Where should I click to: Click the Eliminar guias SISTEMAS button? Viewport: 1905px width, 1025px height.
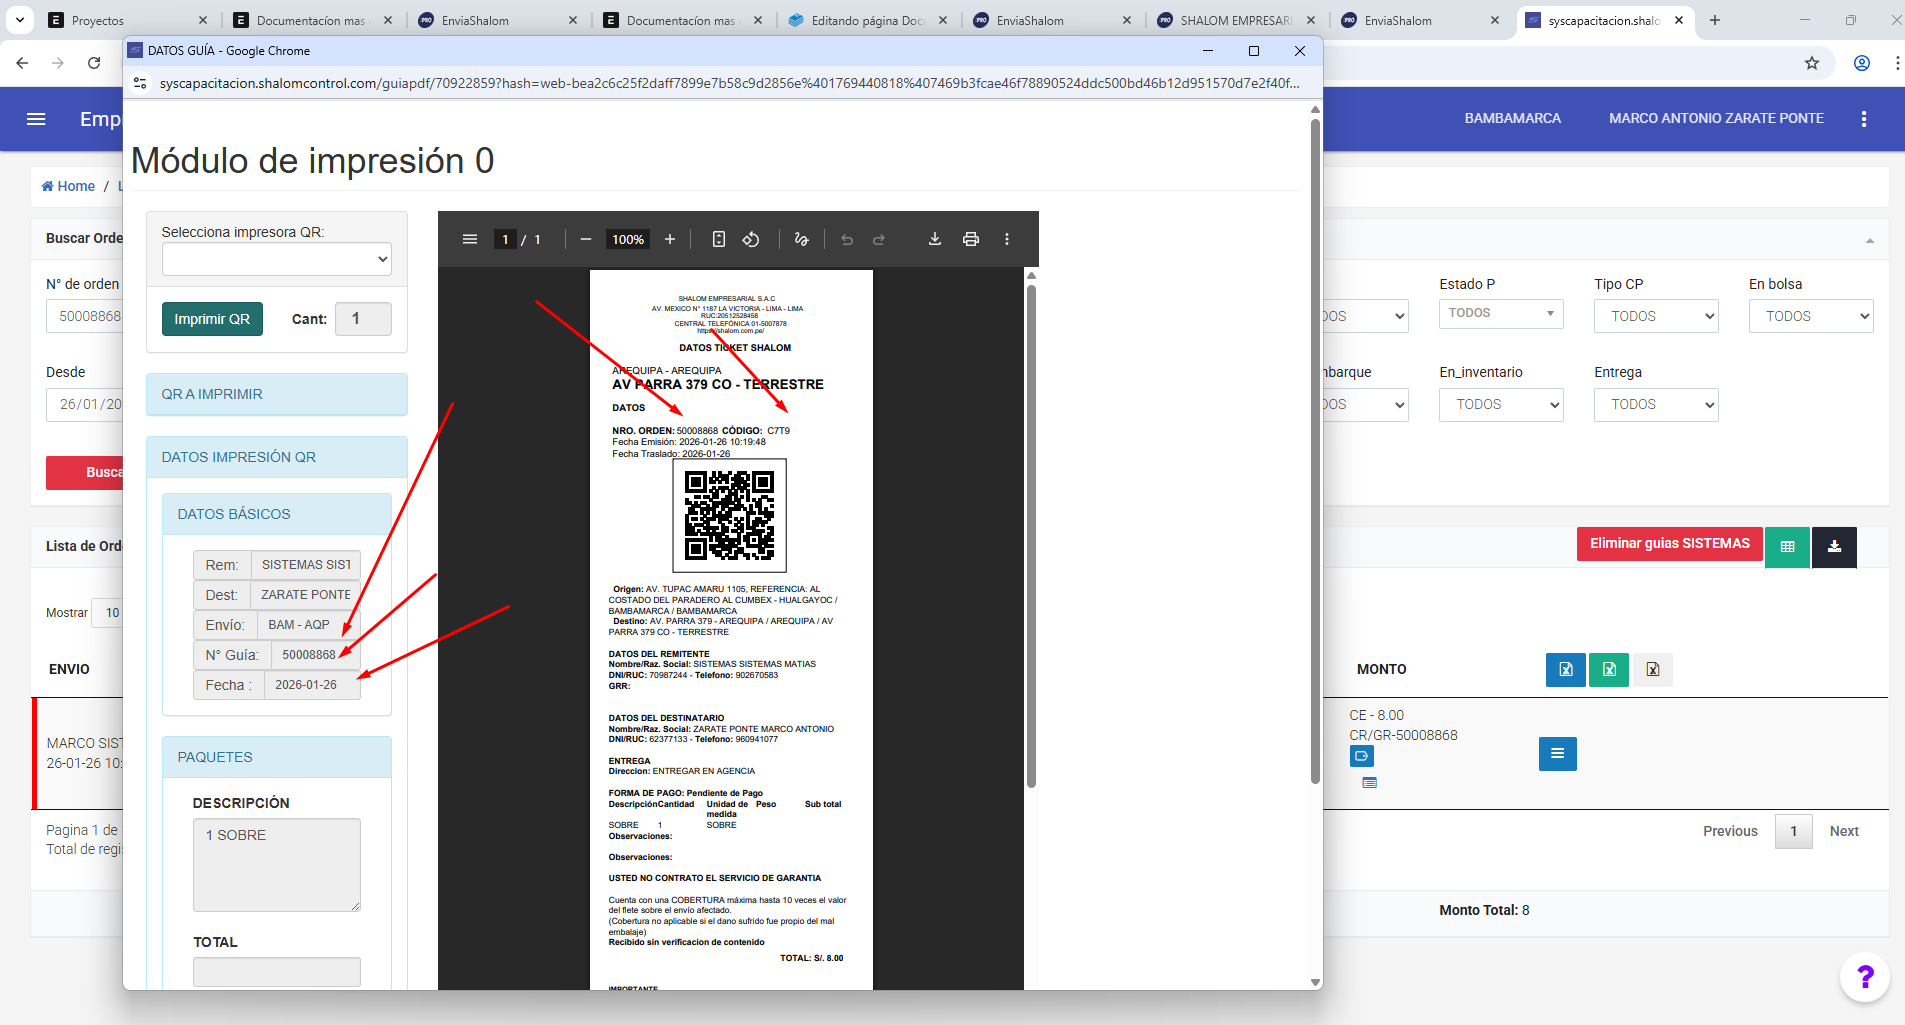1669,544
